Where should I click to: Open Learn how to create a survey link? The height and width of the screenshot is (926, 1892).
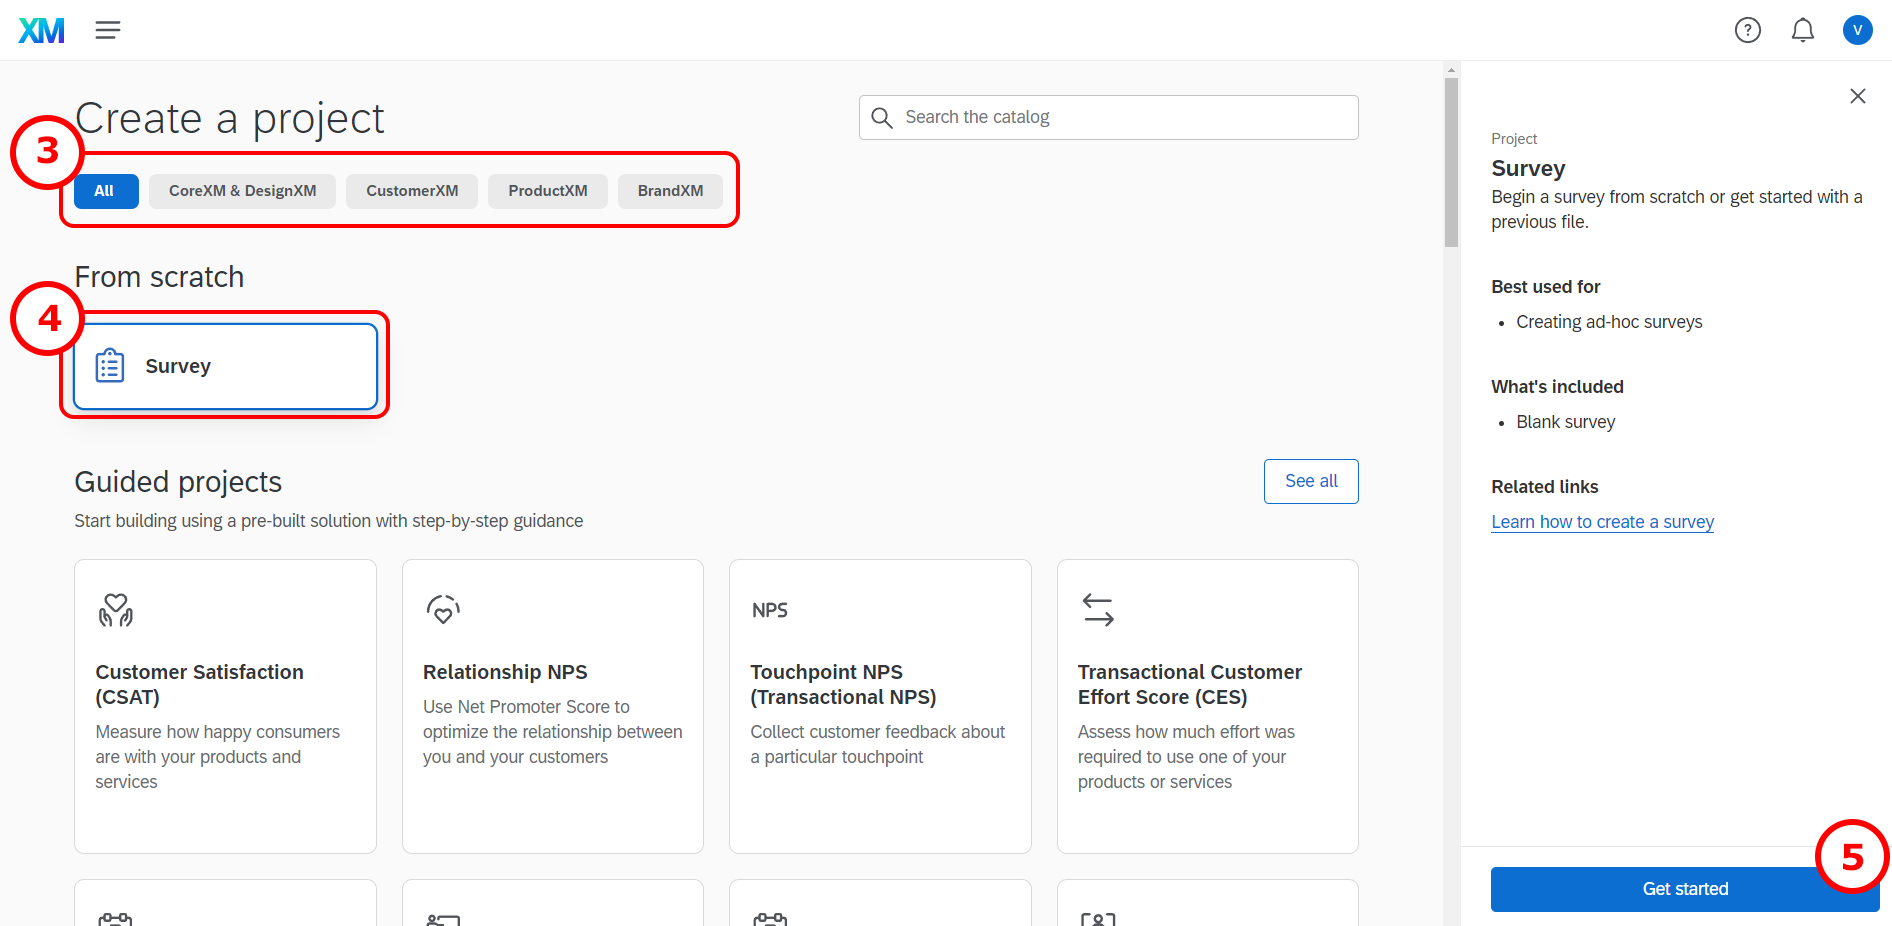click(x=1602, y=522)
